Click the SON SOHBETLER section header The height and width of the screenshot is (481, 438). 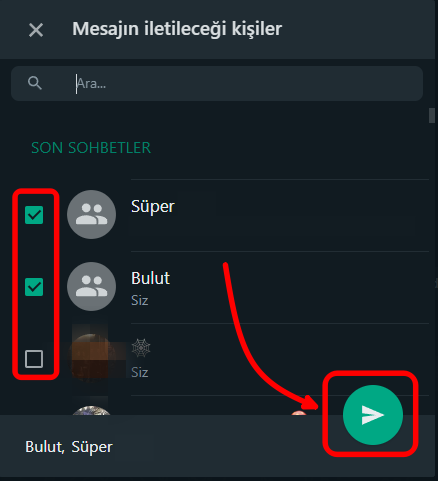91,148
